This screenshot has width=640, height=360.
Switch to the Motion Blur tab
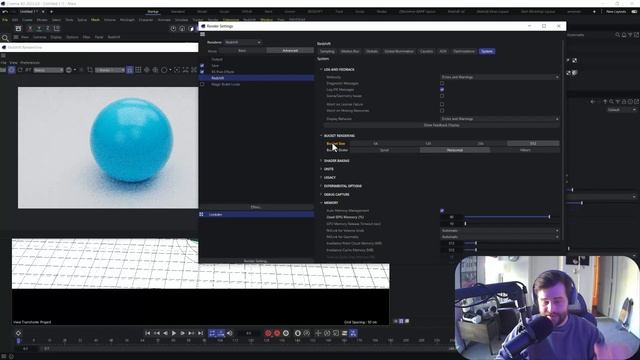[x=350, y=51]
